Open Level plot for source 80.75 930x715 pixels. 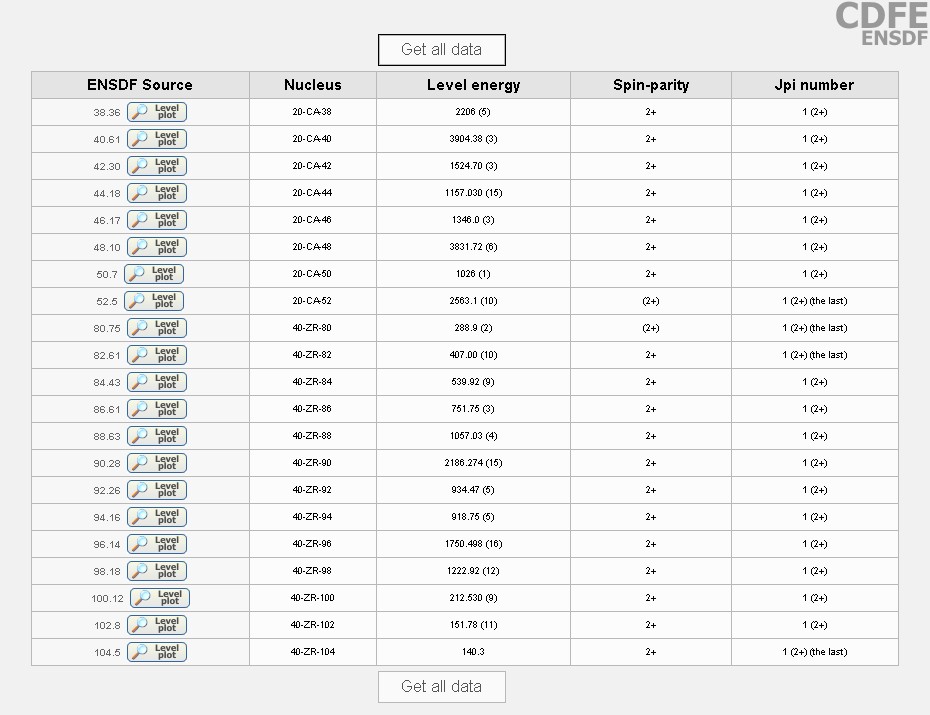pyautogui.click(x=157, y=328)
